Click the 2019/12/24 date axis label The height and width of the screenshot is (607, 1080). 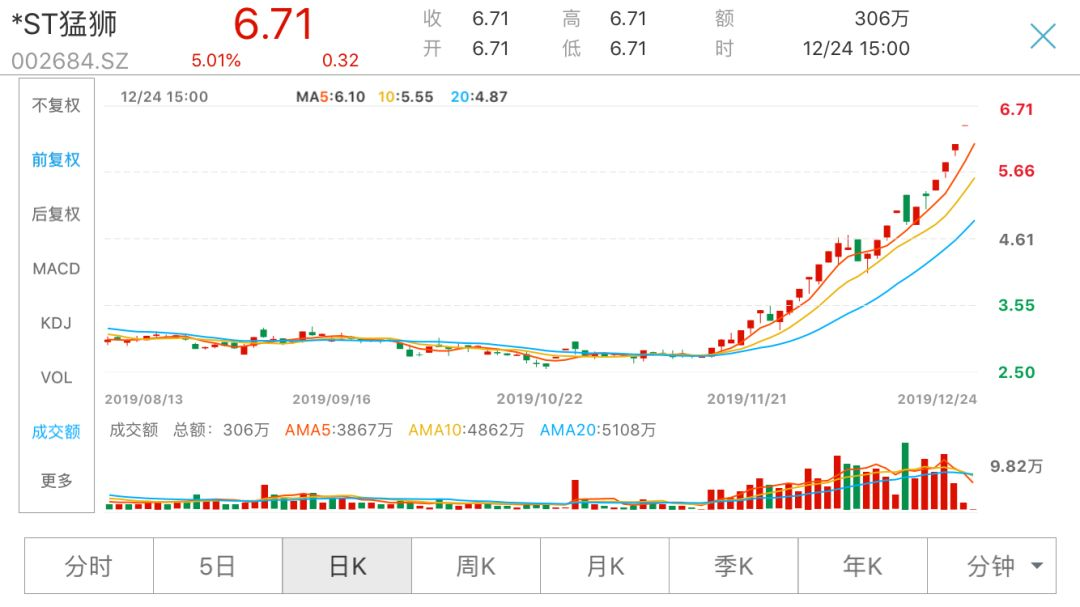point(937,399)
